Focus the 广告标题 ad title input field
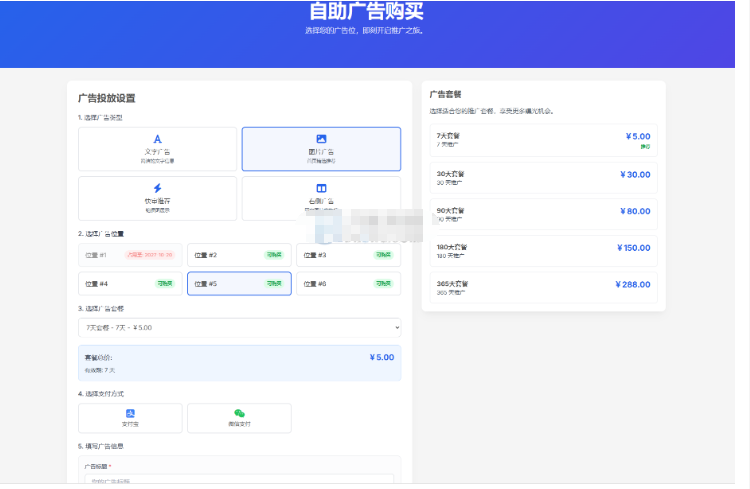Image resolution: width=750 pixels, height=489 pixels. pyautogui.click(x=239, y=479)
